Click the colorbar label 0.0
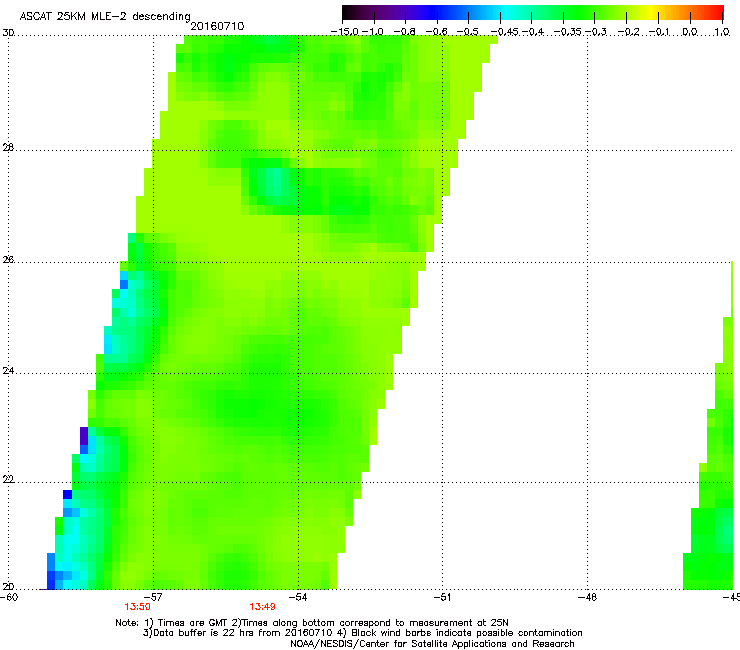This screenshot has height=650, width=740. (690, 32)
